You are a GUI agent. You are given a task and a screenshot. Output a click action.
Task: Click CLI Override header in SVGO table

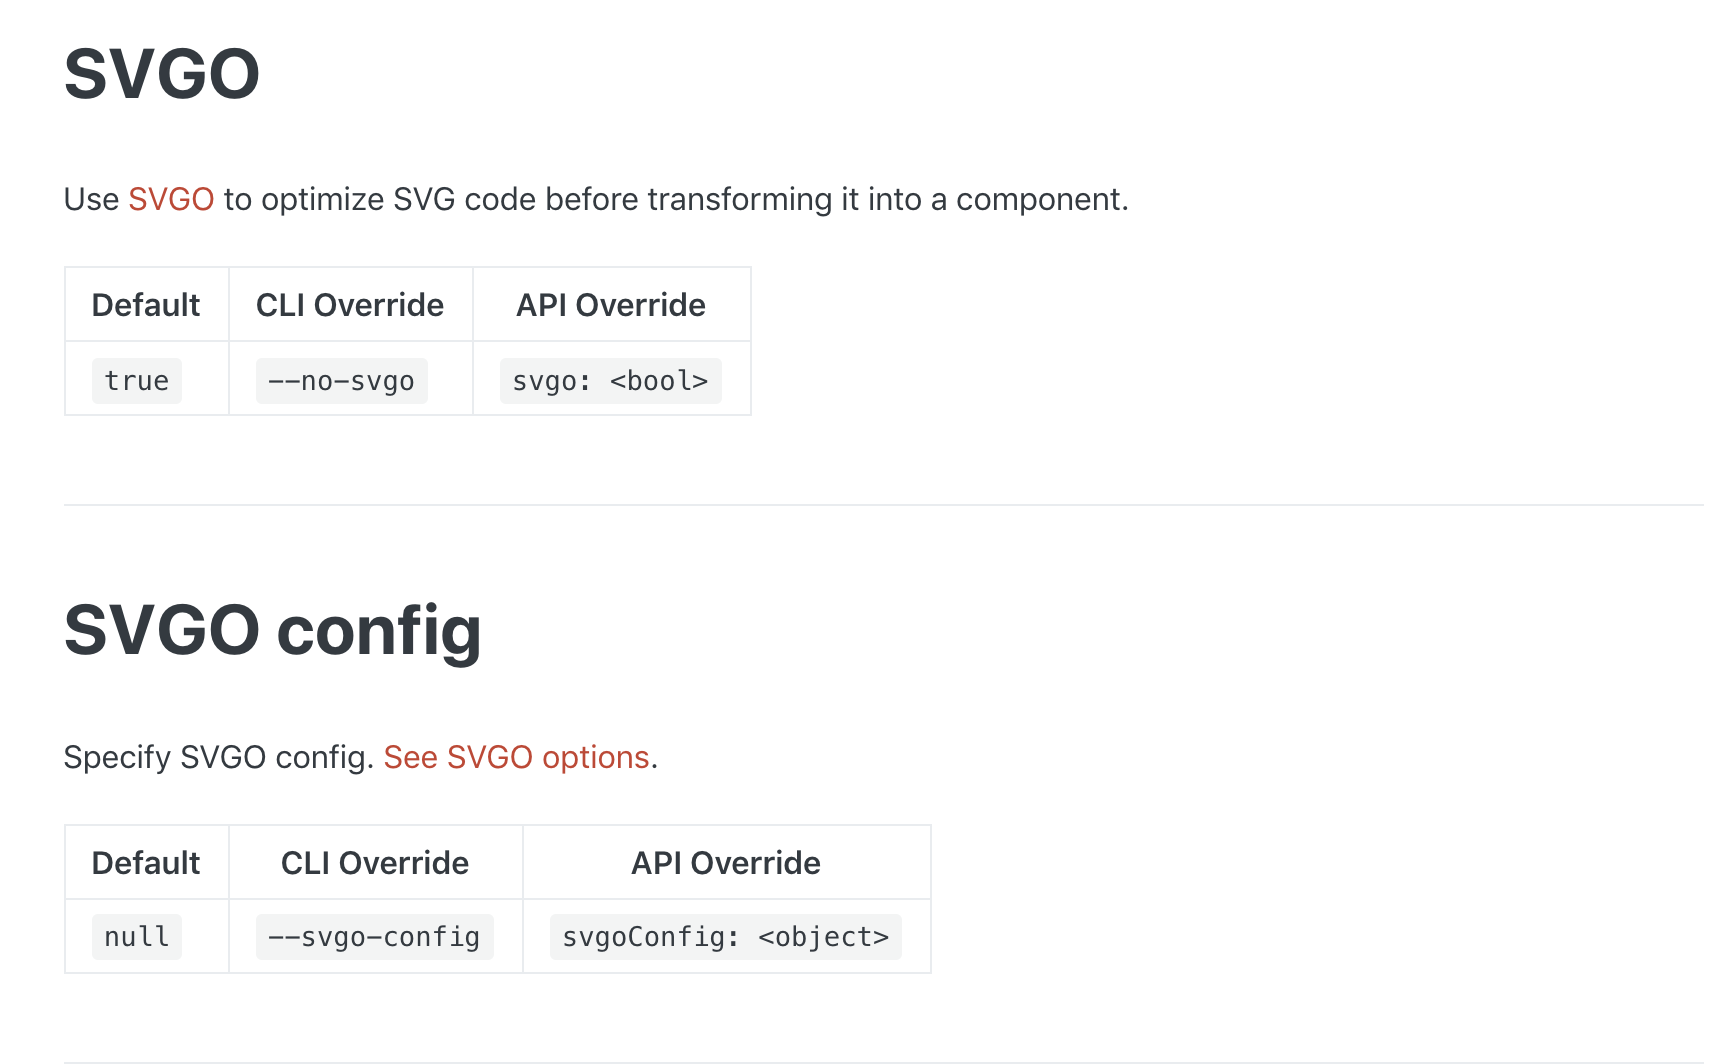click(x=350, y=305)
